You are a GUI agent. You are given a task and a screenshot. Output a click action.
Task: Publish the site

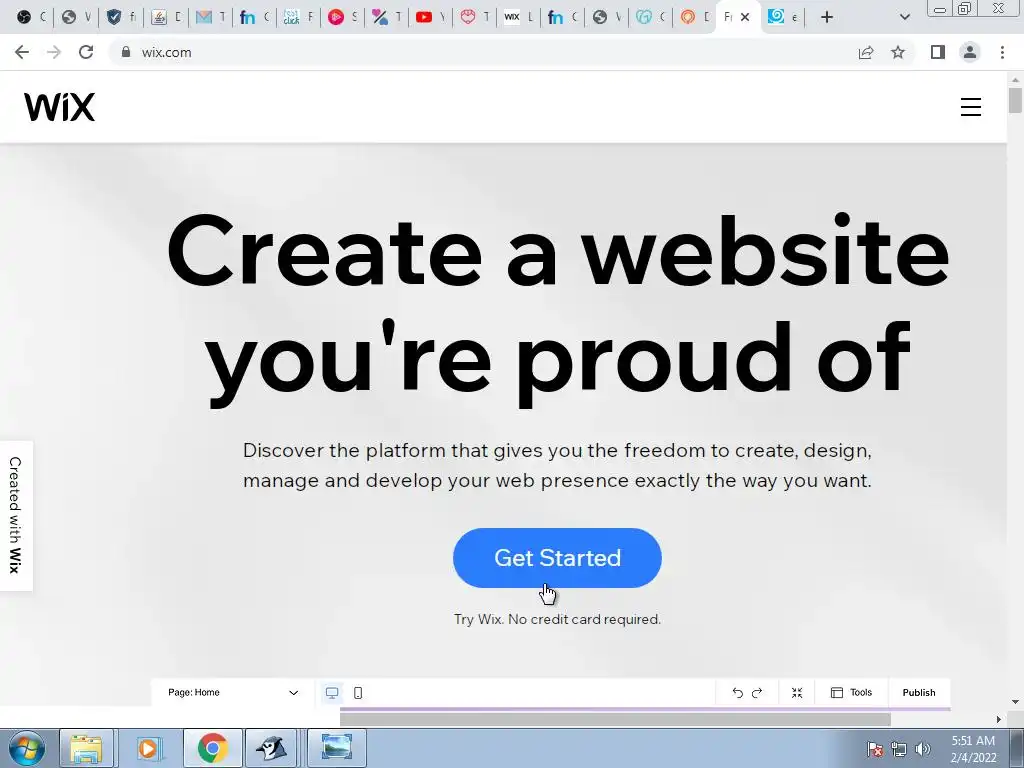tap(919, 693)
